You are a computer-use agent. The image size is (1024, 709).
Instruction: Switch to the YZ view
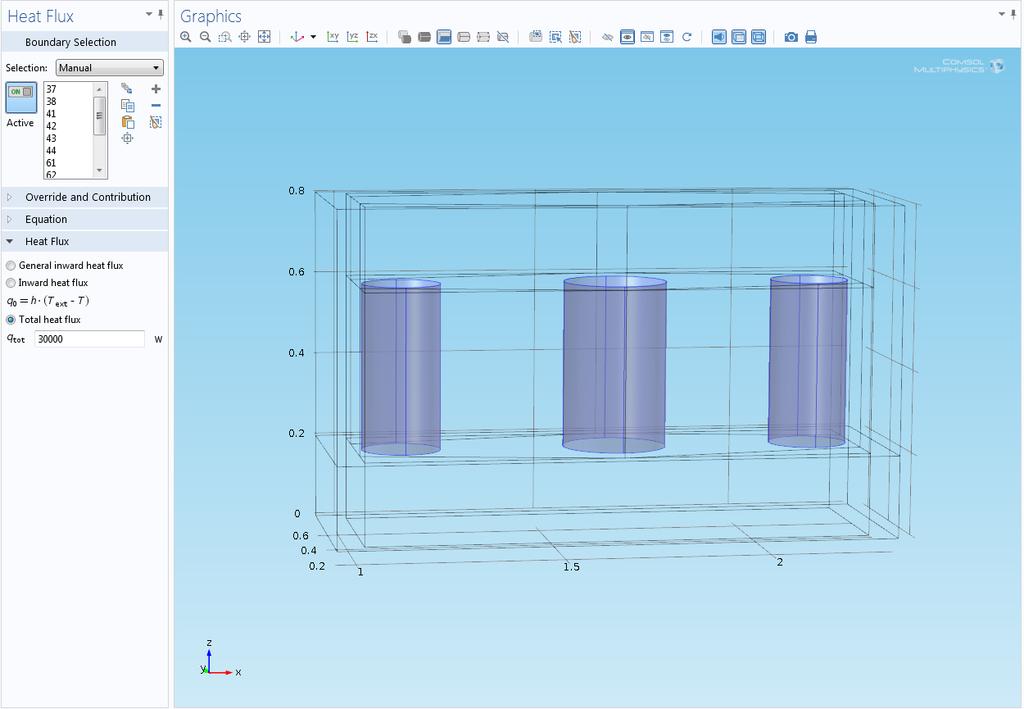pos(353,37)
